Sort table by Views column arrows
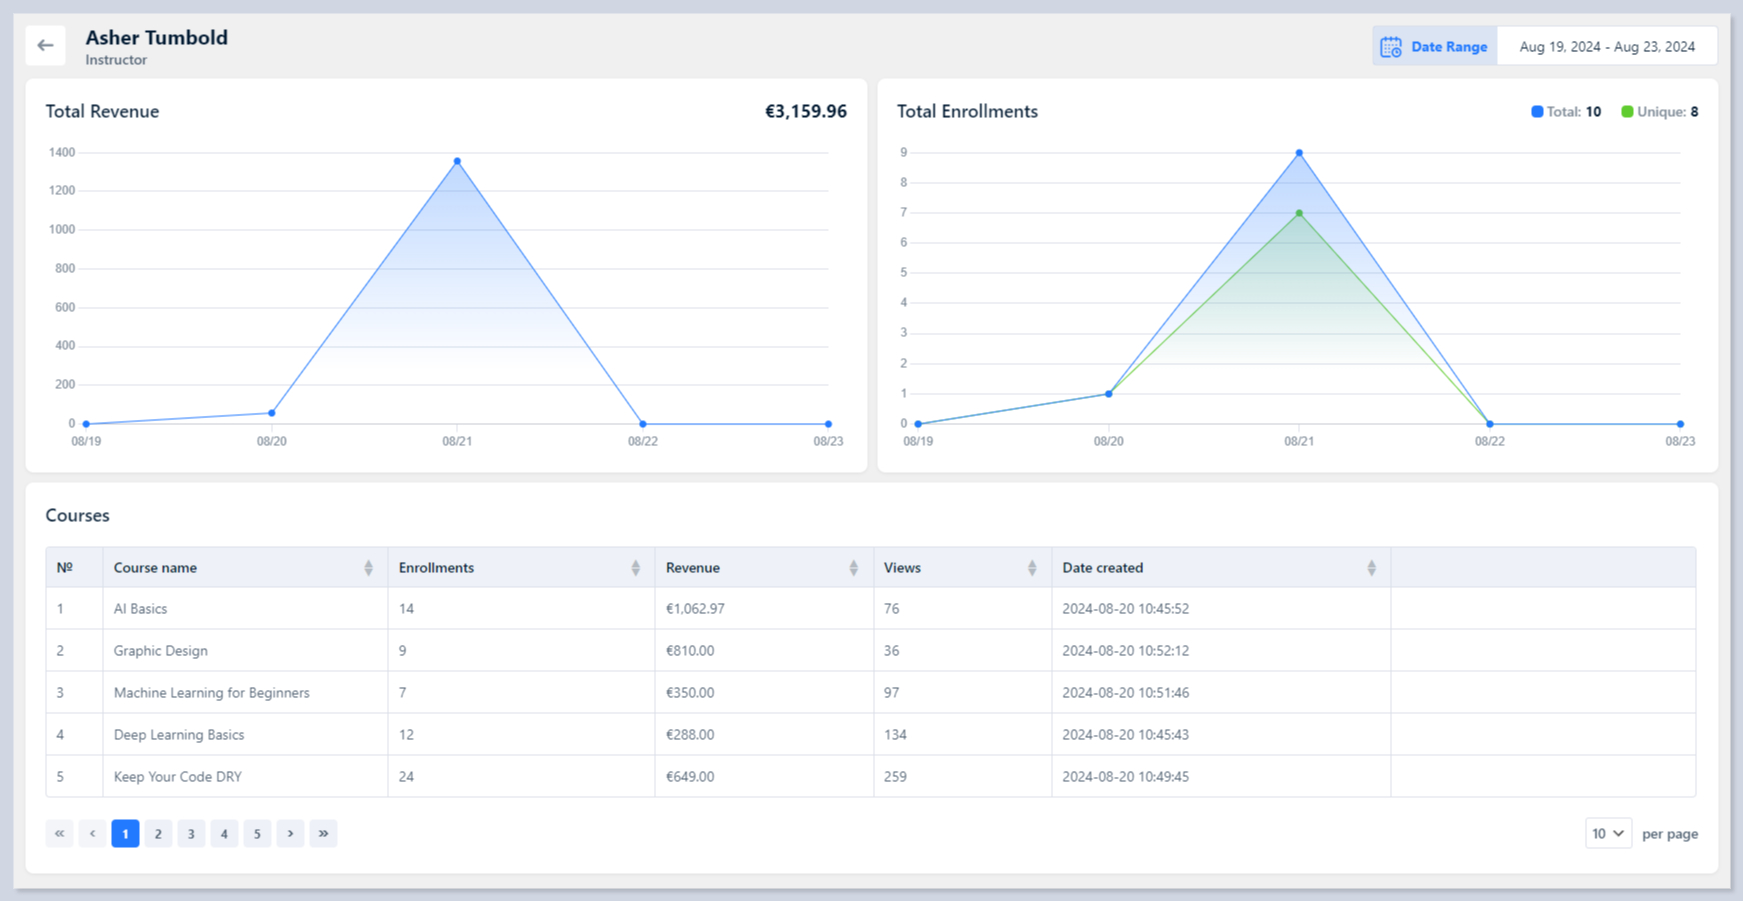Image resolution: width=1743 pixels, height=901 pixels. (1032, 568)
